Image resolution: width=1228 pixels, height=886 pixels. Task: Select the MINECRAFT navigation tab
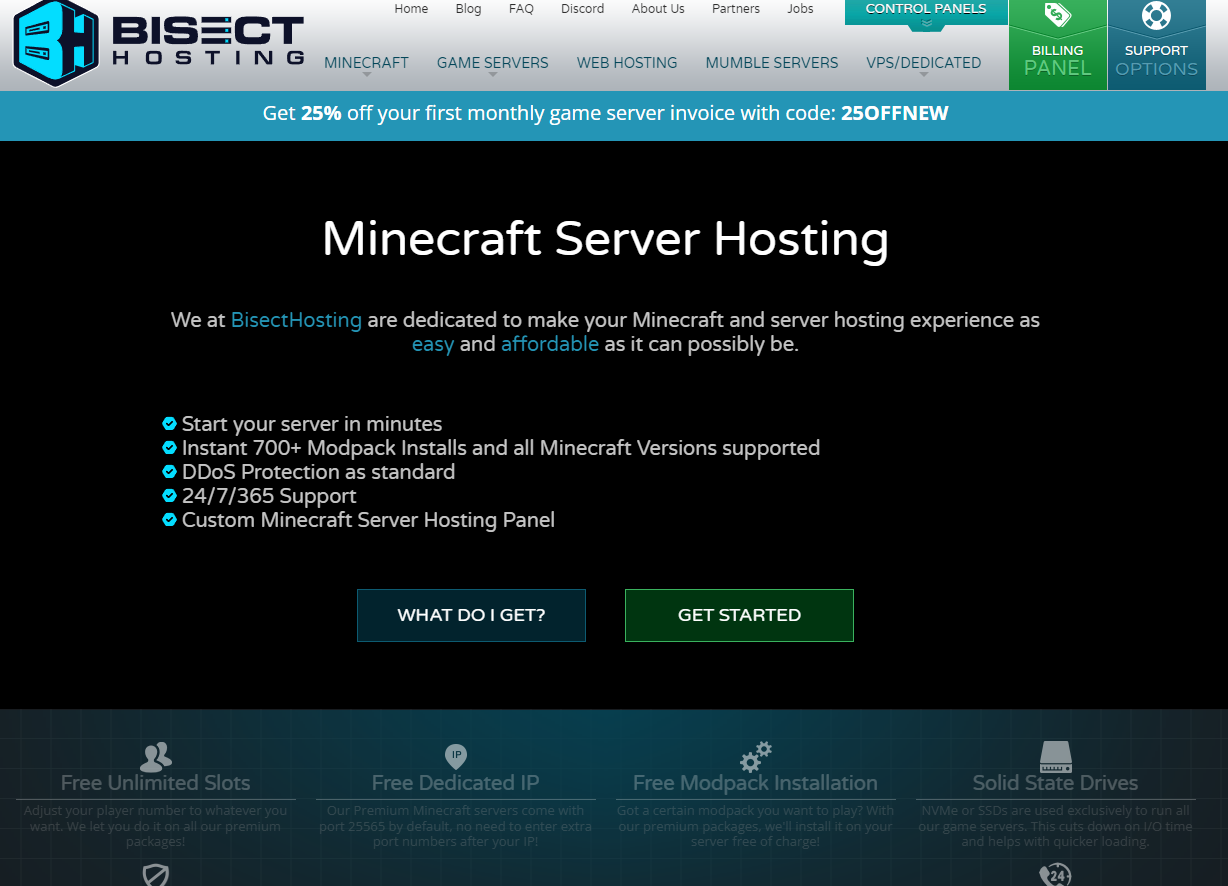pos(366,62)
